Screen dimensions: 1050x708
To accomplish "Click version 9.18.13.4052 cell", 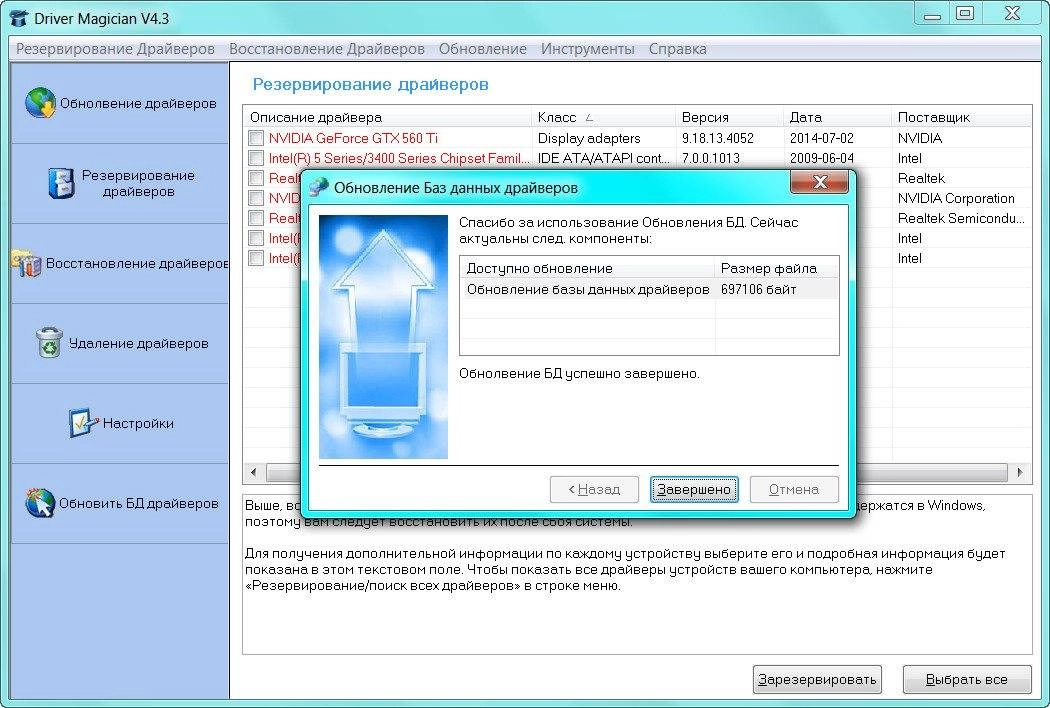I will click(x=718, y=138).
